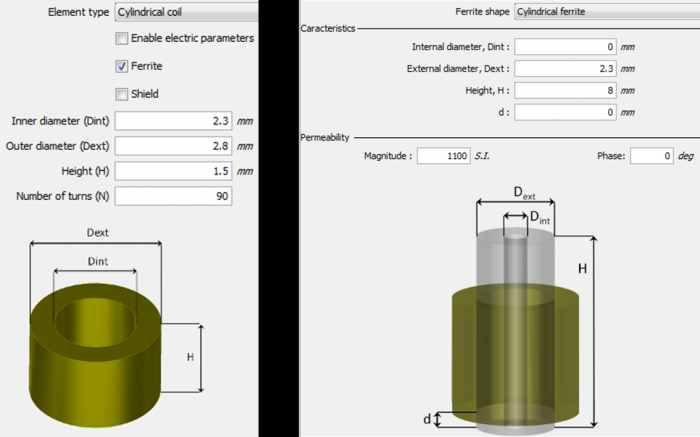Enable the electric parameters checkbox
This screenshot has height=437, width=700.
[121, 38]
